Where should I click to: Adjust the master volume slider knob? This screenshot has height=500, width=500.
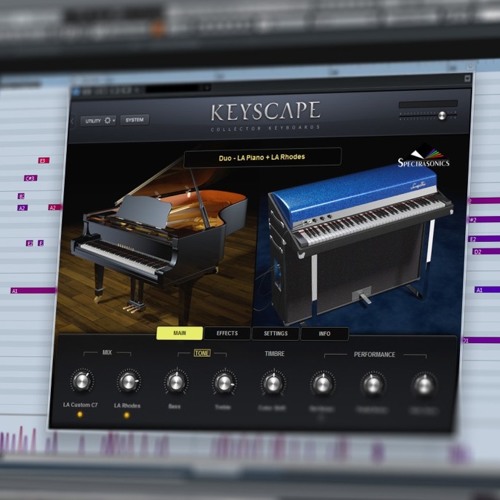[442, 116]
